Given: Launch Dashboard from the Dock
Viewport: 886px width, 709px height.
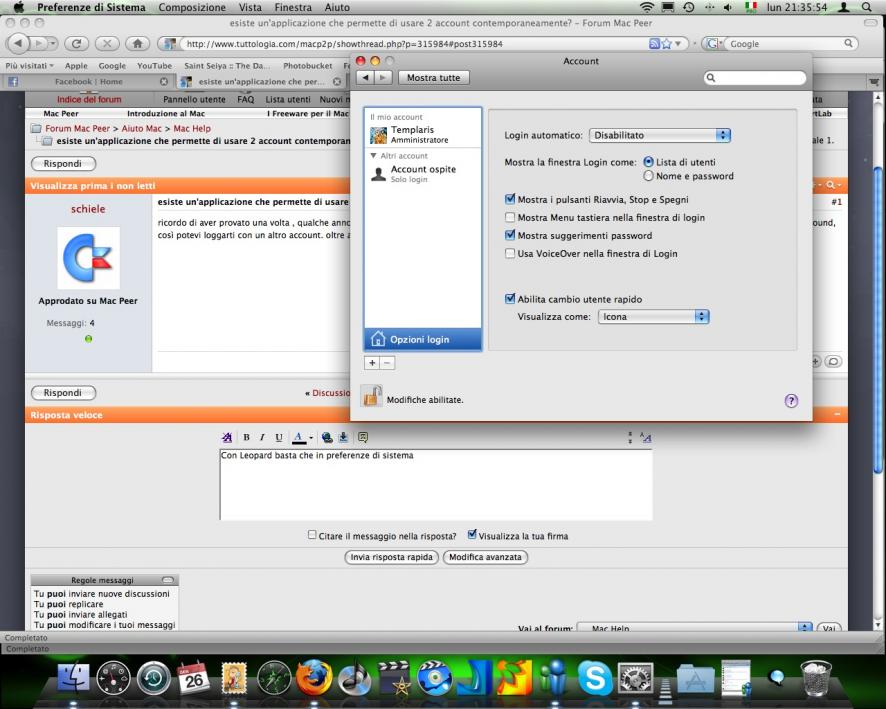Looking at the screenshot, I should [113, 678].
